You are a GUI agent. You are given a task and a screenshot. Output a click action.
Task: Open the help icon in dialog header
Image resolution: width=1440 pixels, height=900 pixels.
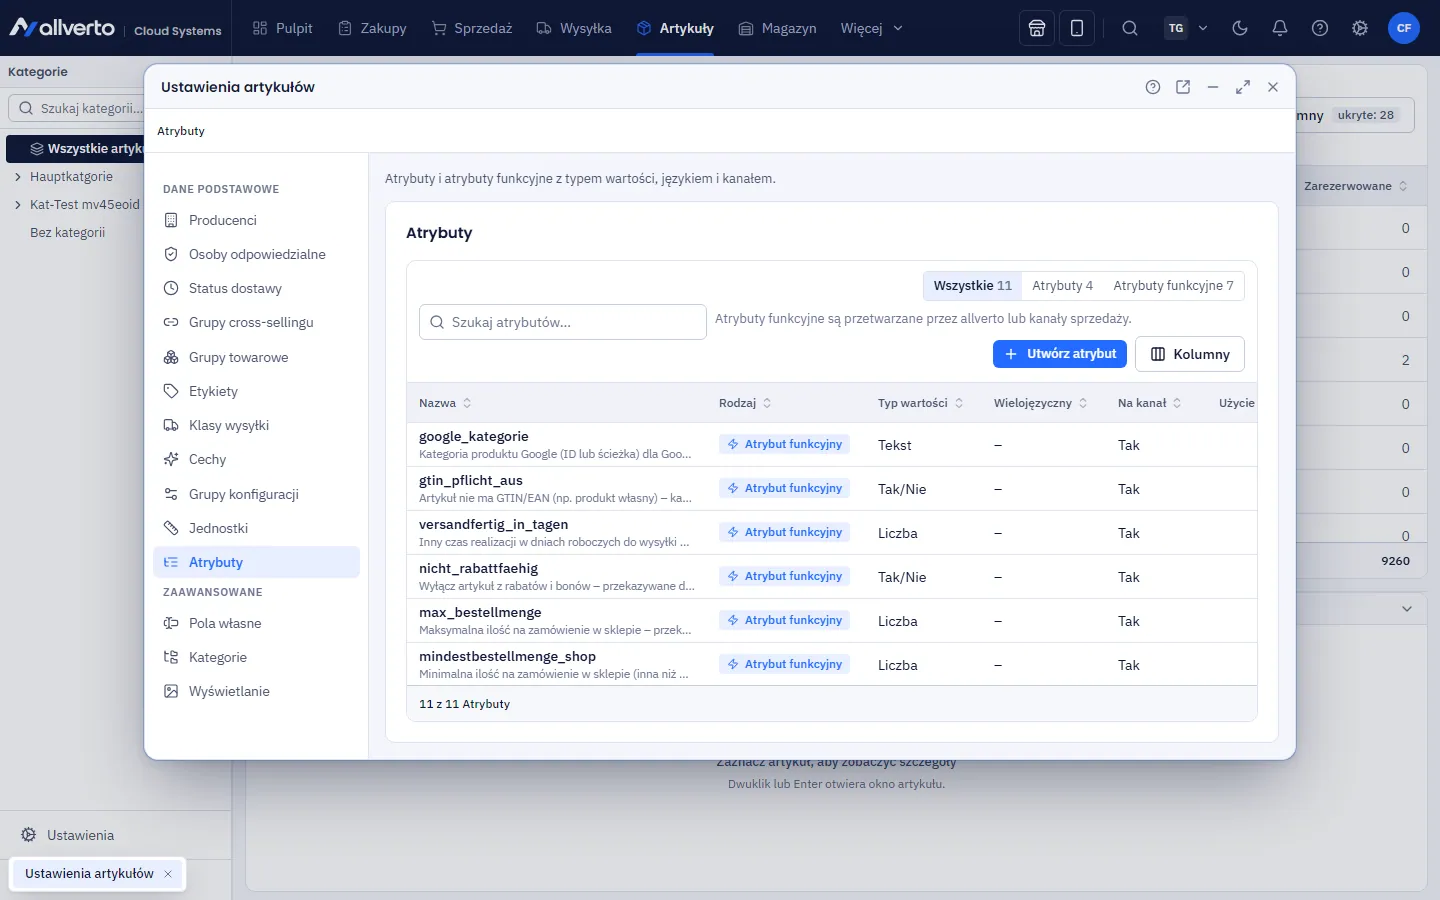pyautogui.click(x=1153, y=87)
